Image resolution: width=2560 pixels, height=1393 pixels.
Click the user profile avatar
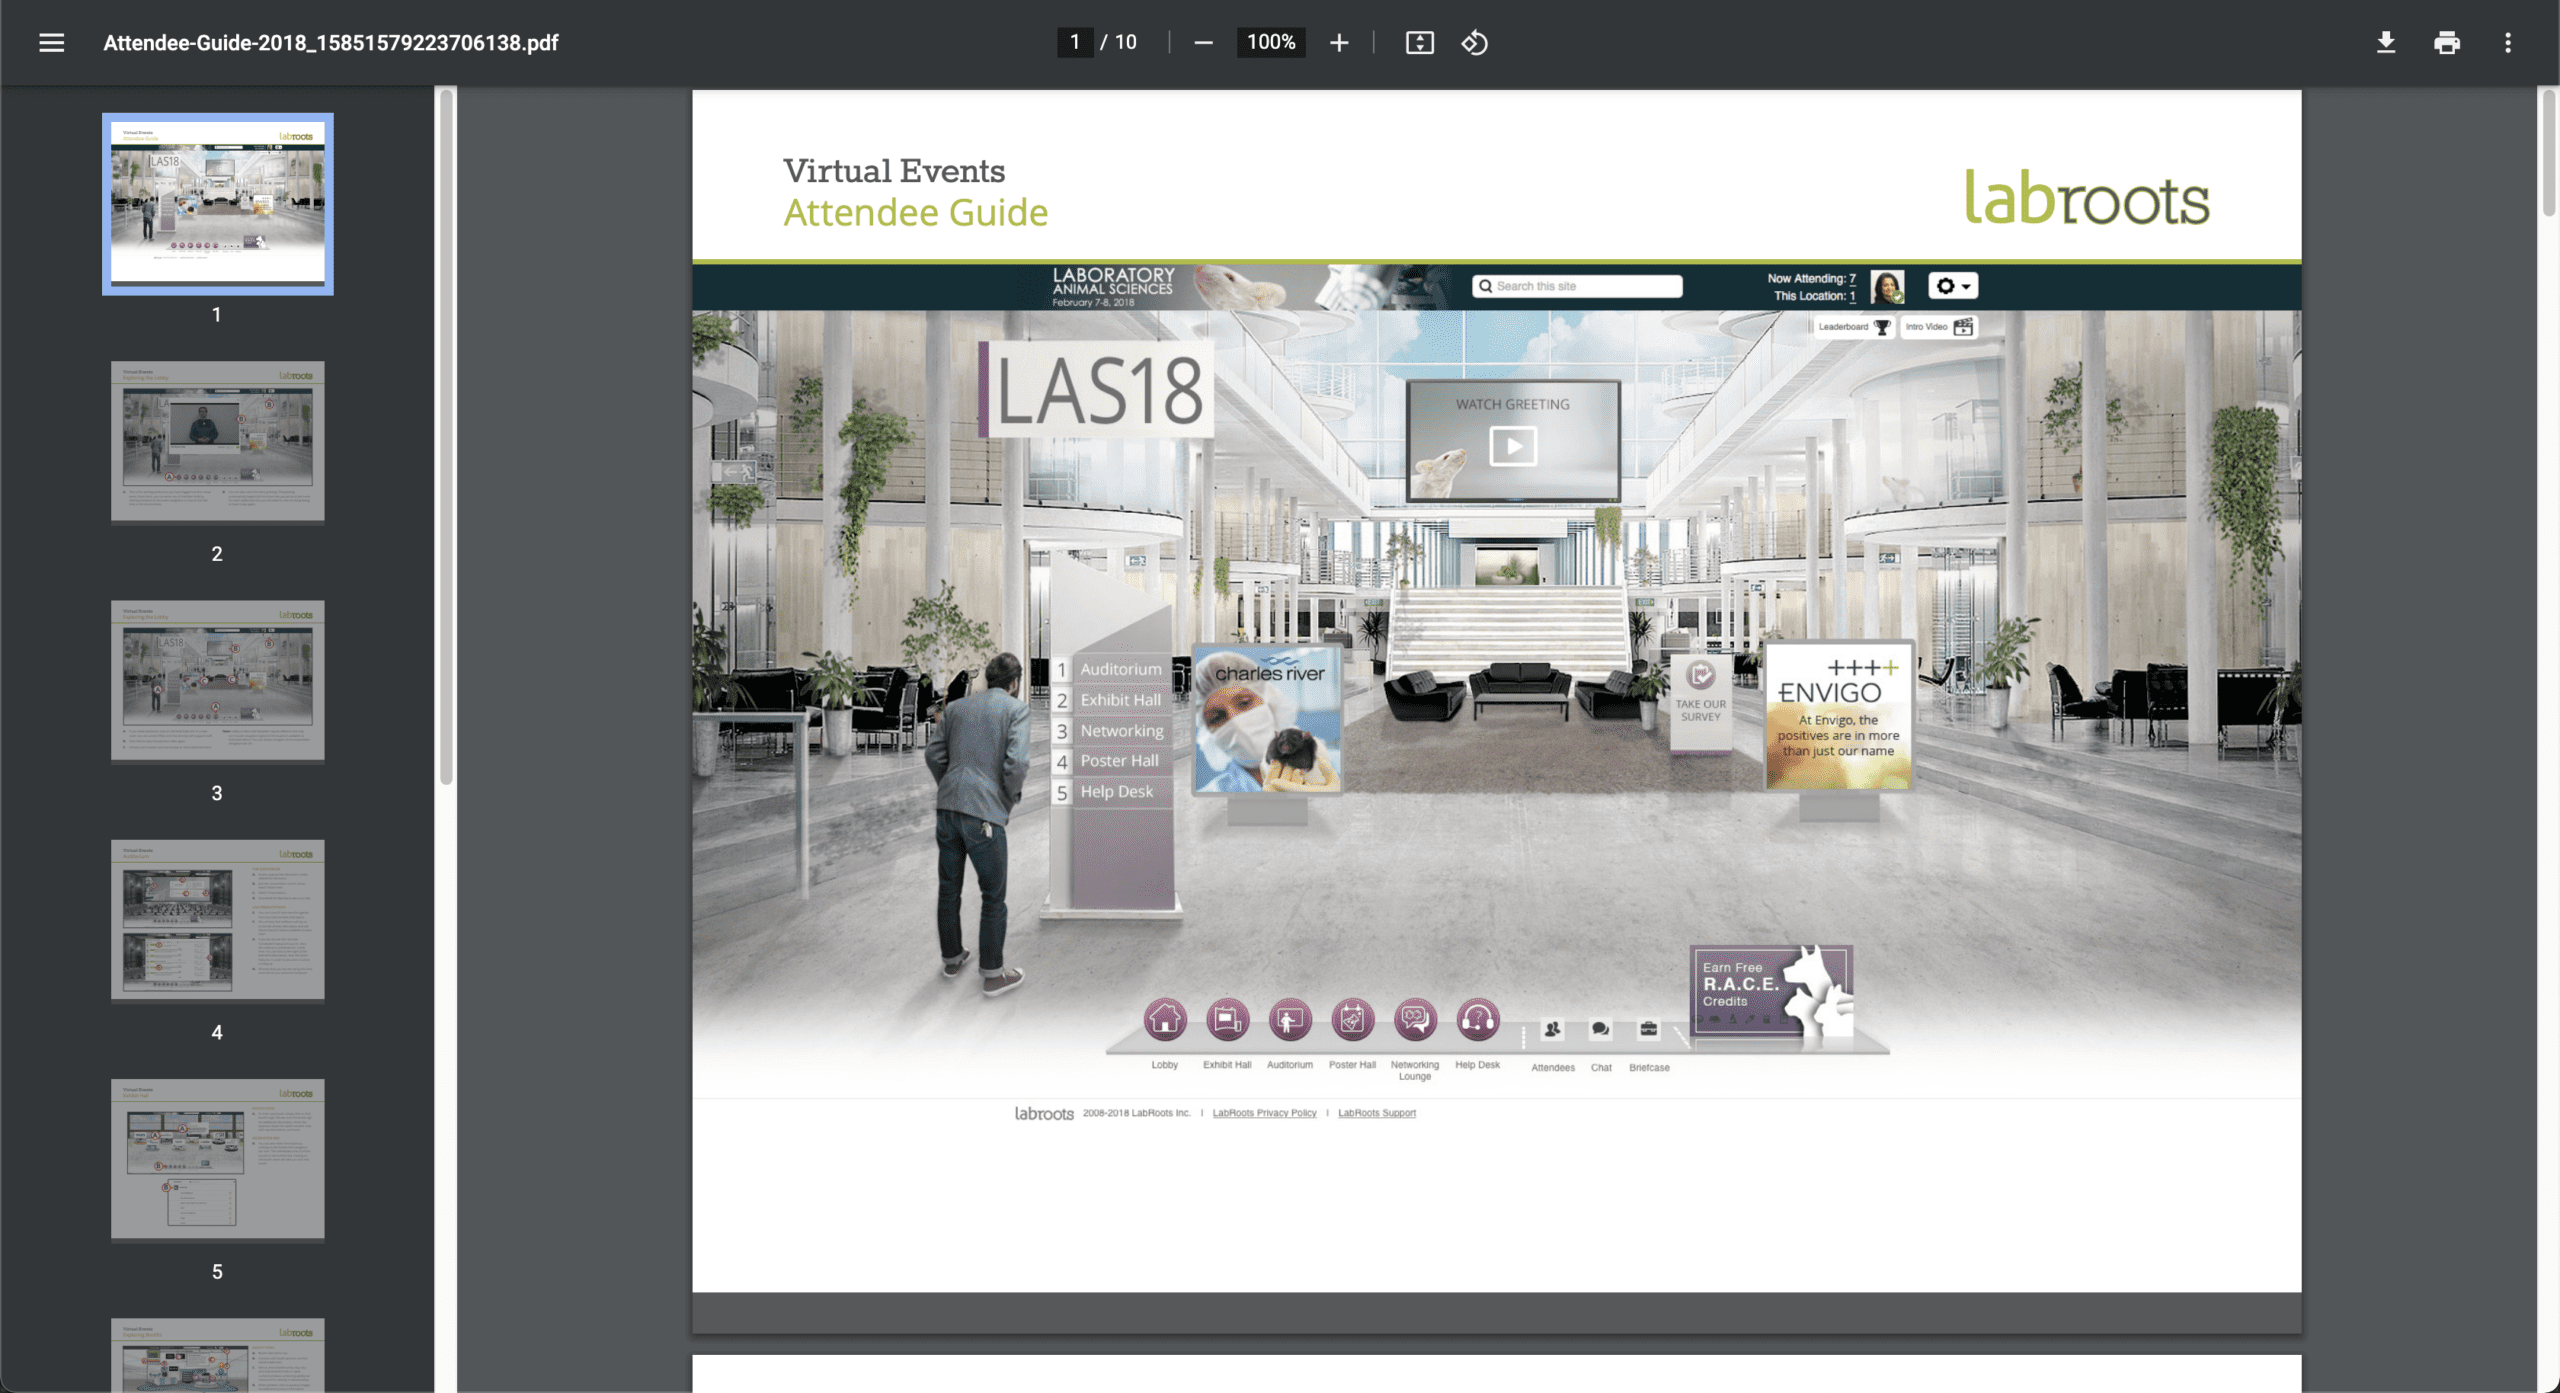pyautogui.click(x=1887, y=287)
